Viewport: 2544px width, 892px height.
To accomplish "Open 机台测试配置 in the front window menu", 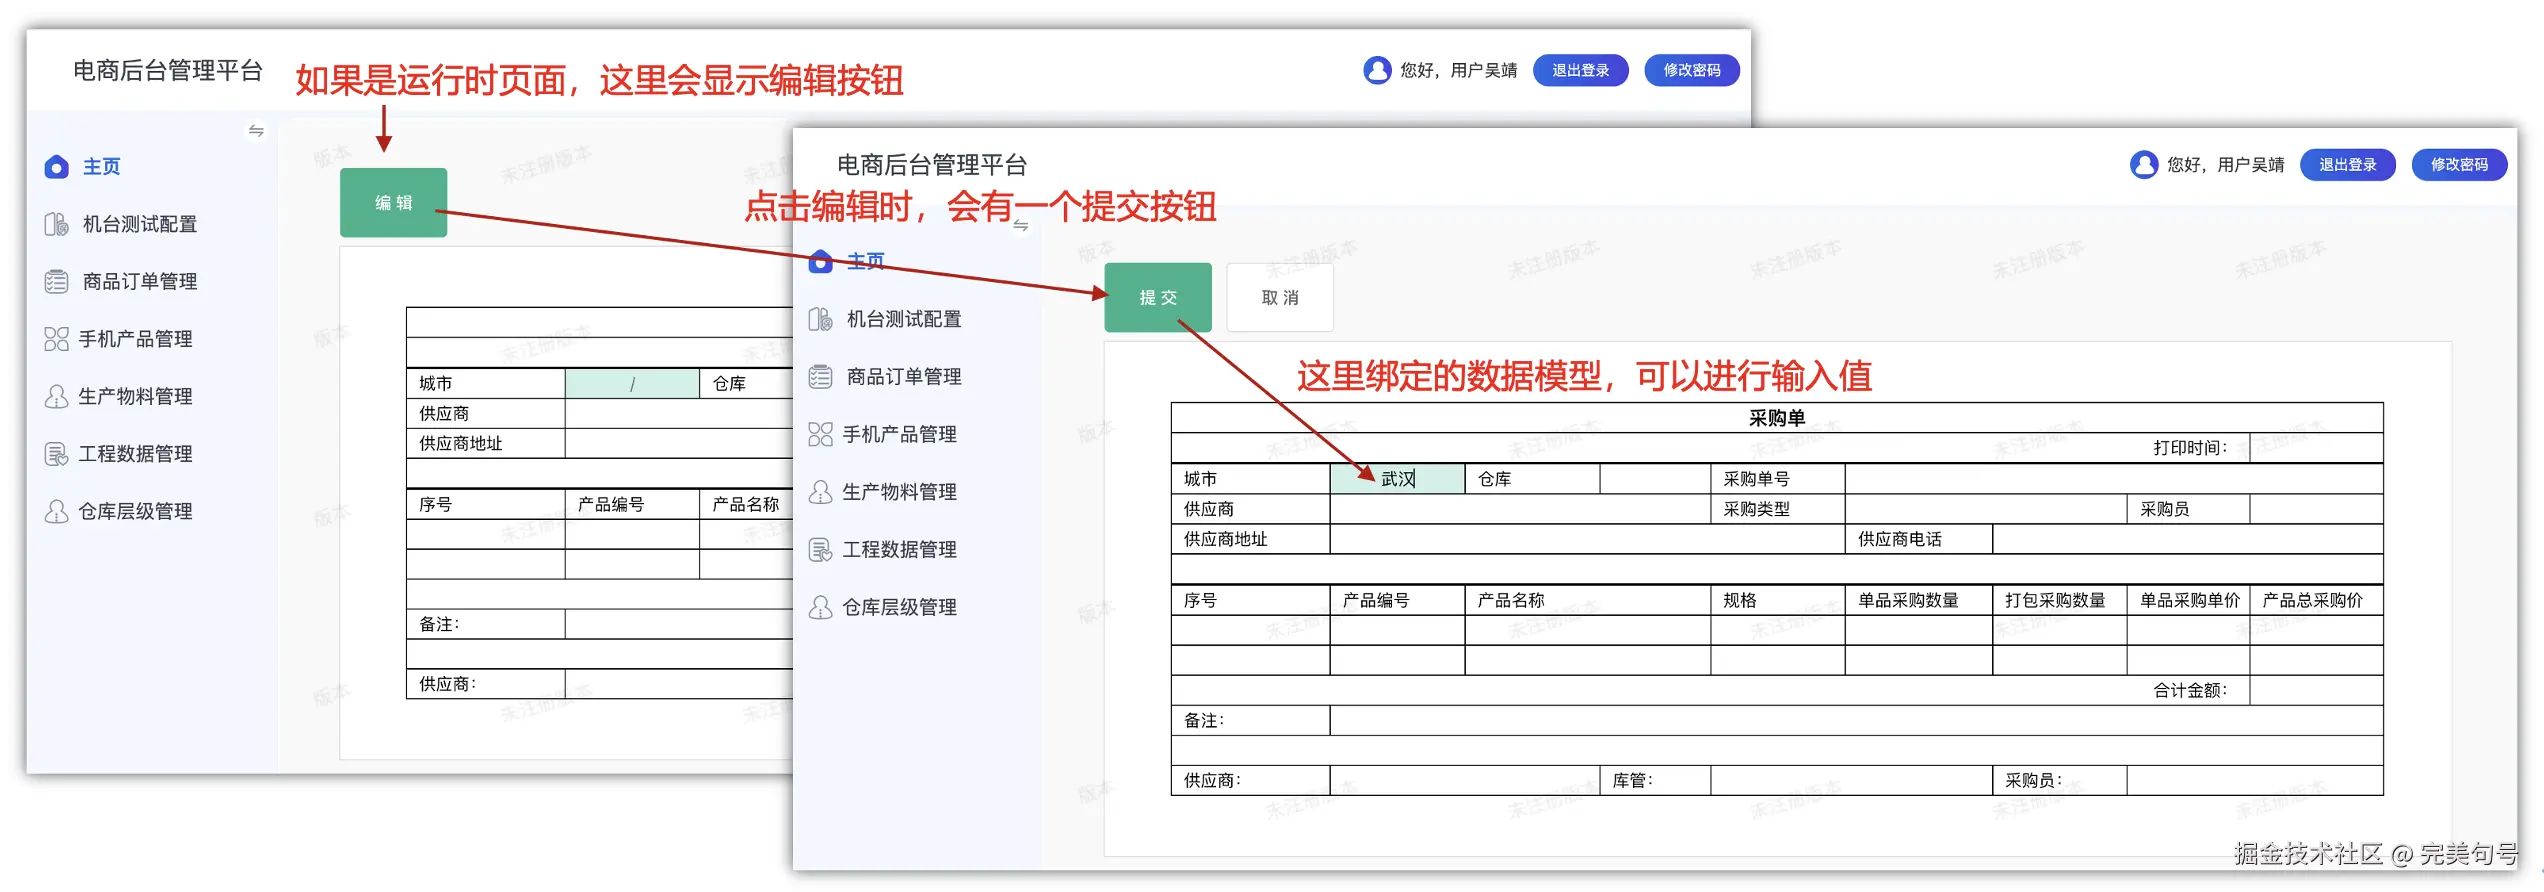I will (904, 319).
